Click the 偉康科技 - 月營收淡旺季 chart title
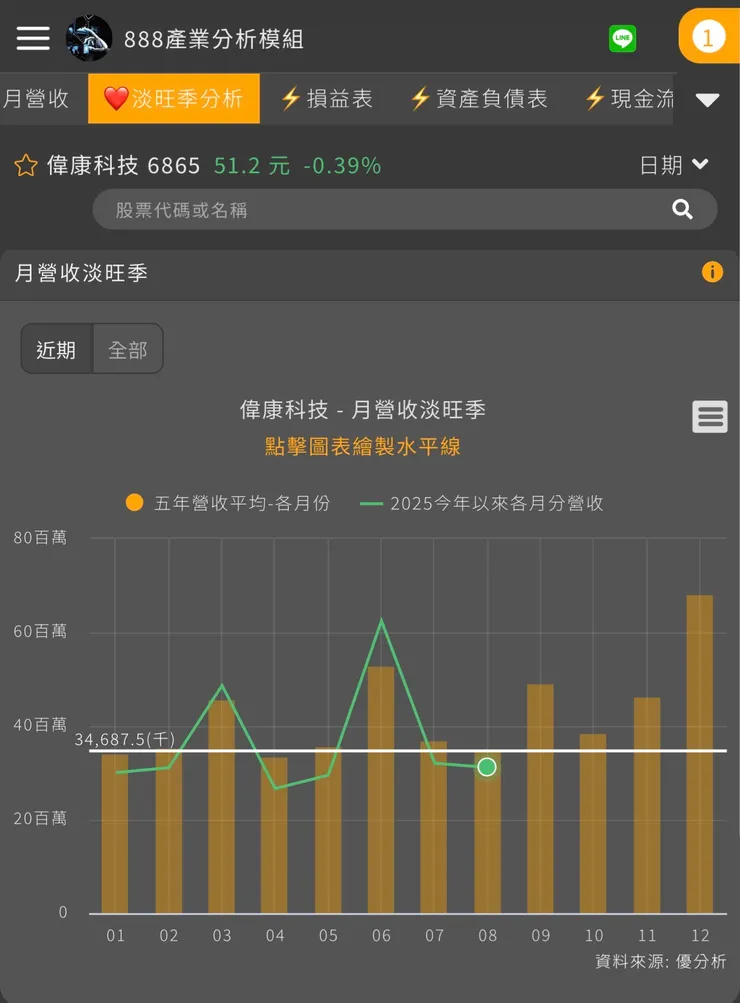Image resolution: width=740 pixels, height=1003 pixels. pyautogui.click(x=363, y=409)
